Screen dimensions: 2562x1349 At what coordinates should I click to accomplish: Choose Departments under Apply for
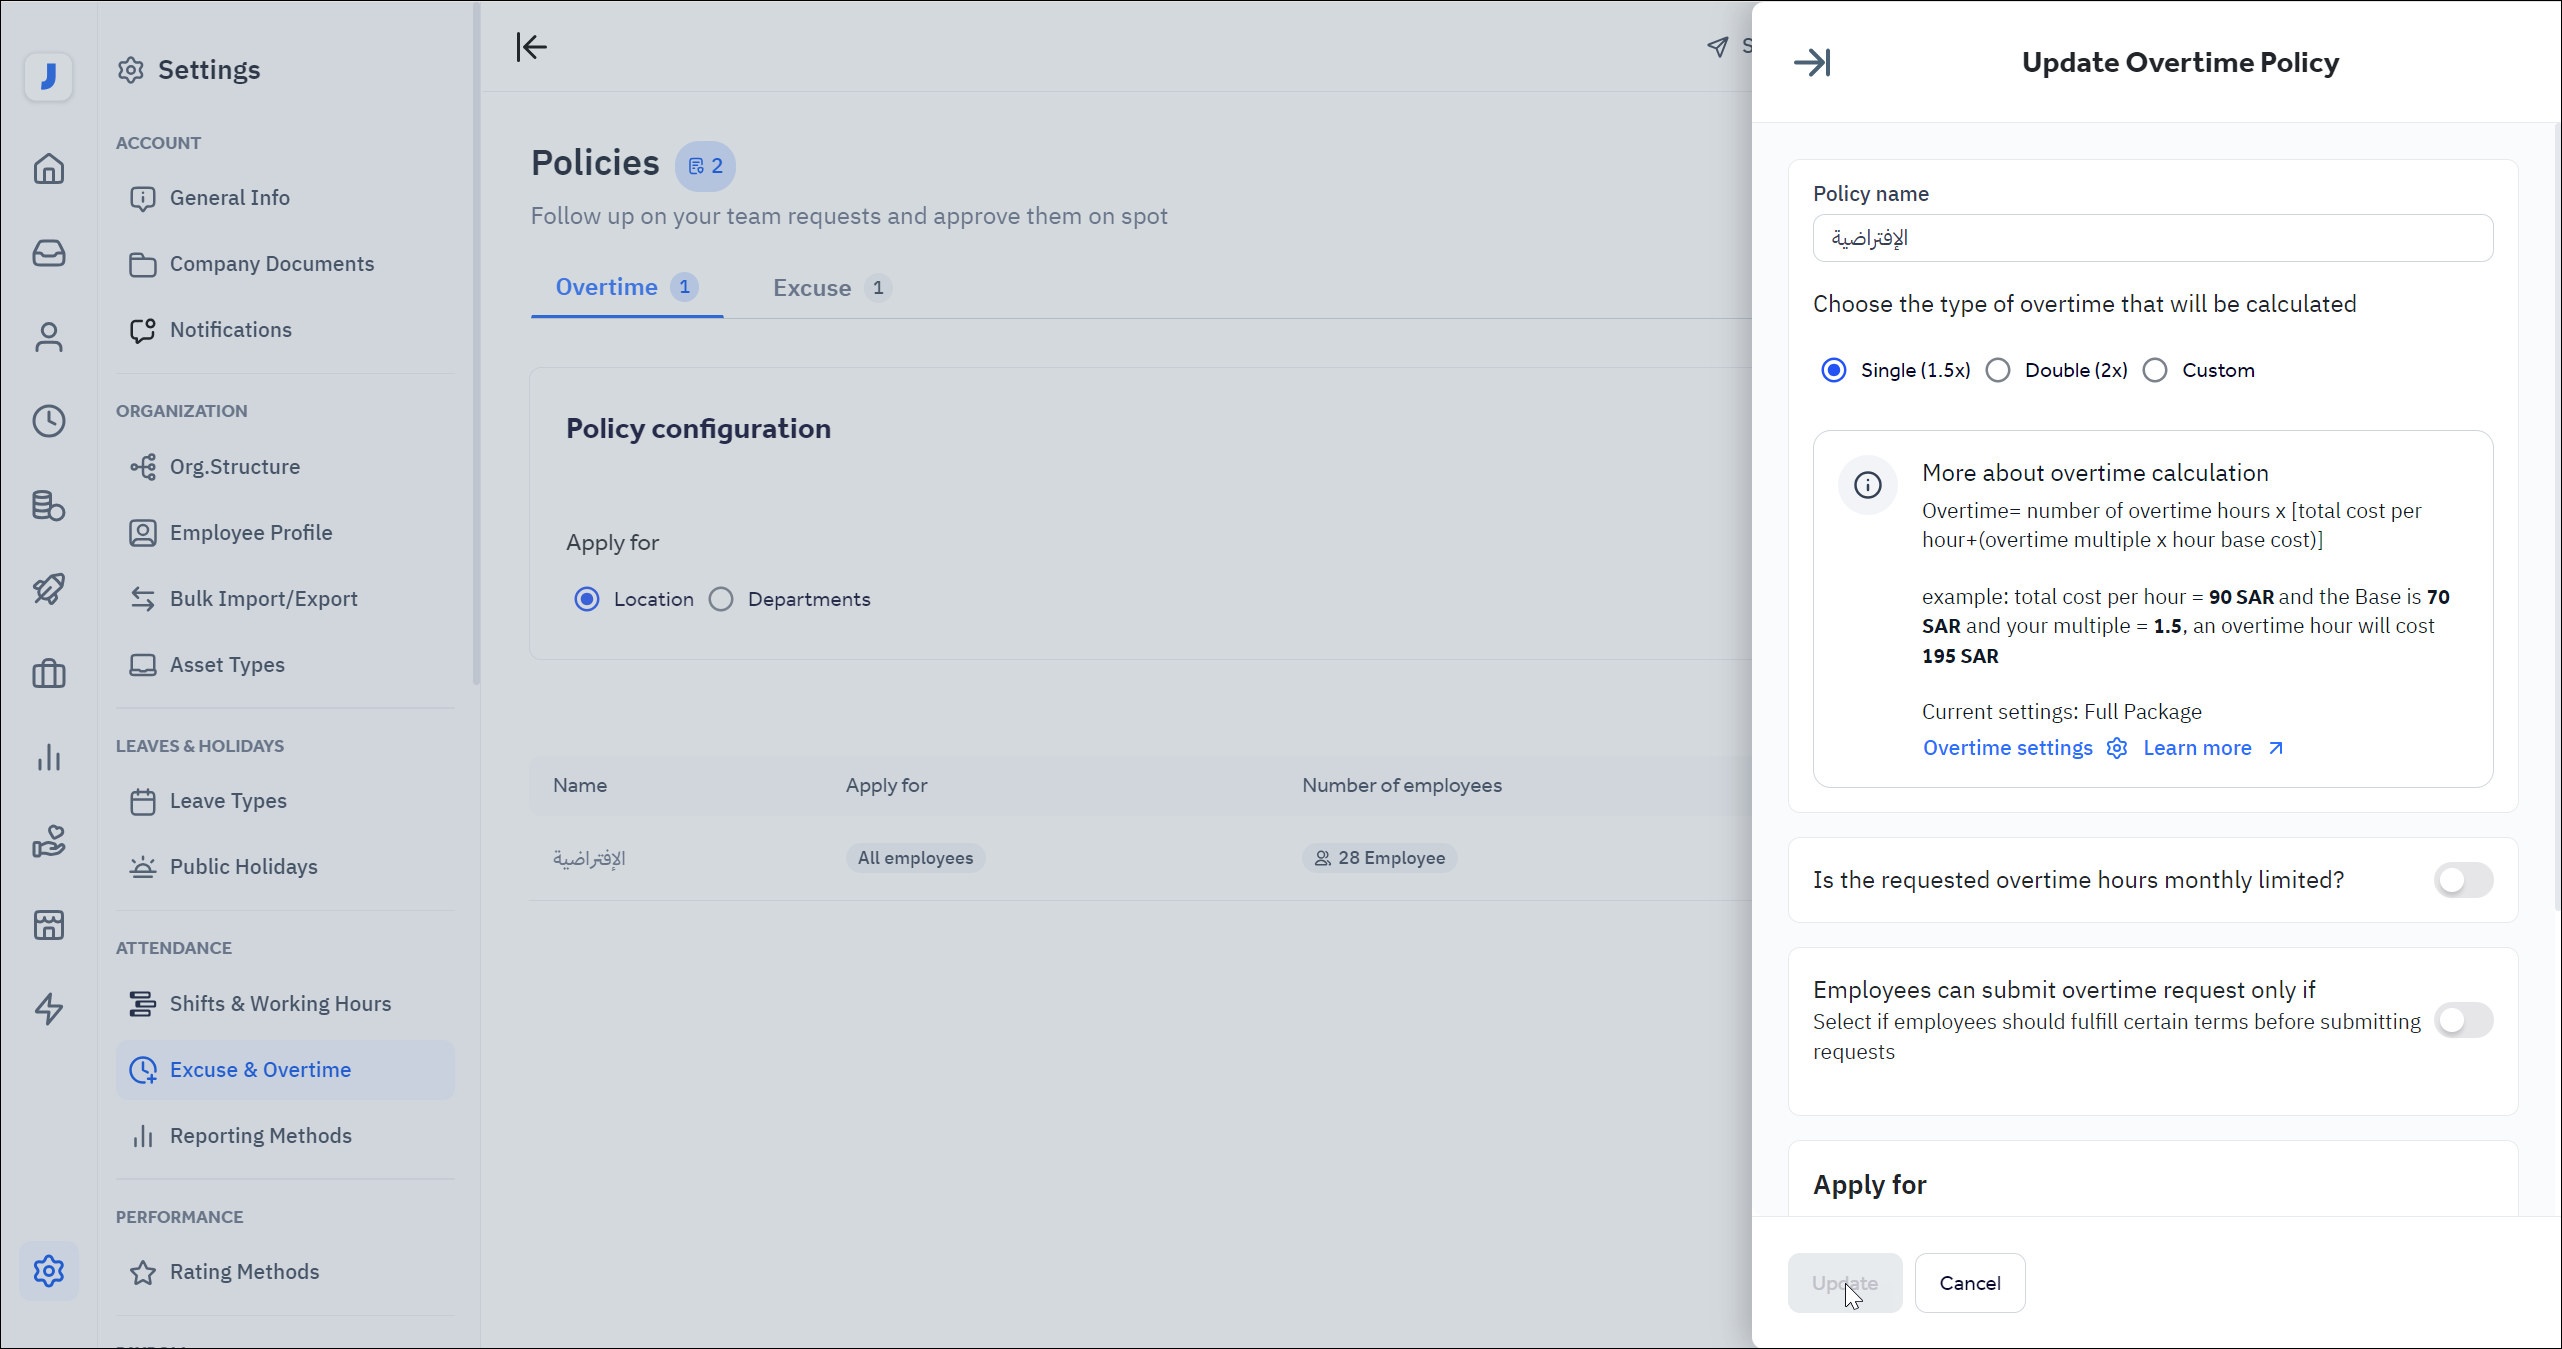(721, 600)
